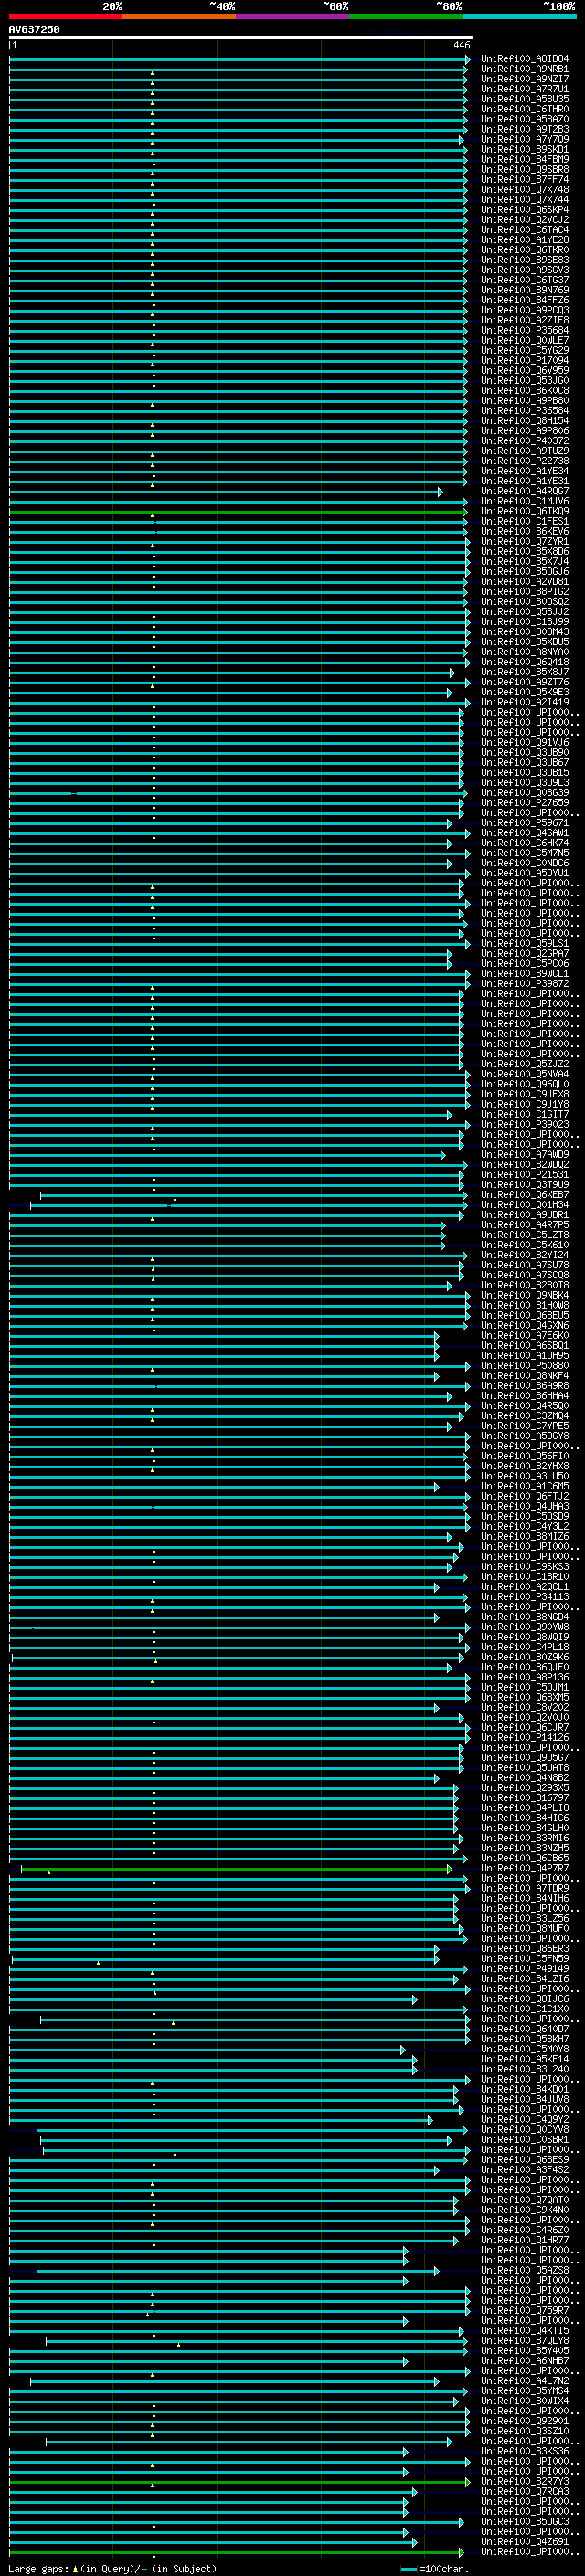Select the UniRef100_P17094 label
The image size is (585, 2576).
tap(524, 361)
